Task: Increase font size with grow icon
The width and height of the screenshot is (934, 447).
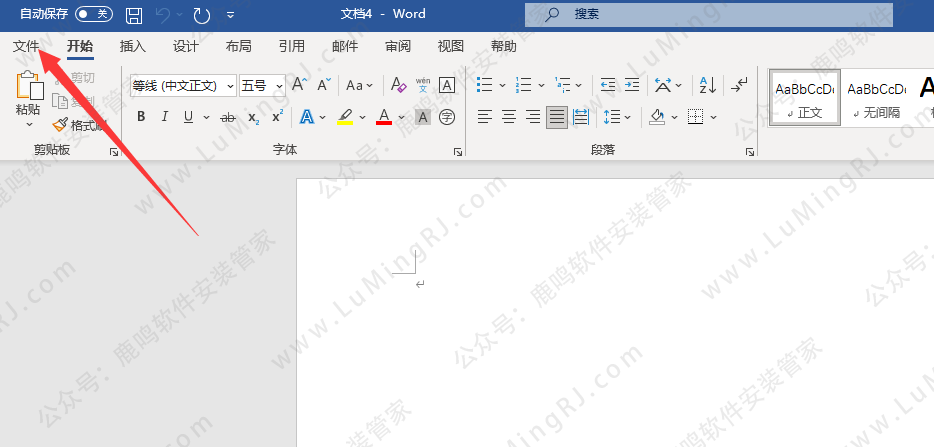Action: pyautogui.click(x=300, y=85)
